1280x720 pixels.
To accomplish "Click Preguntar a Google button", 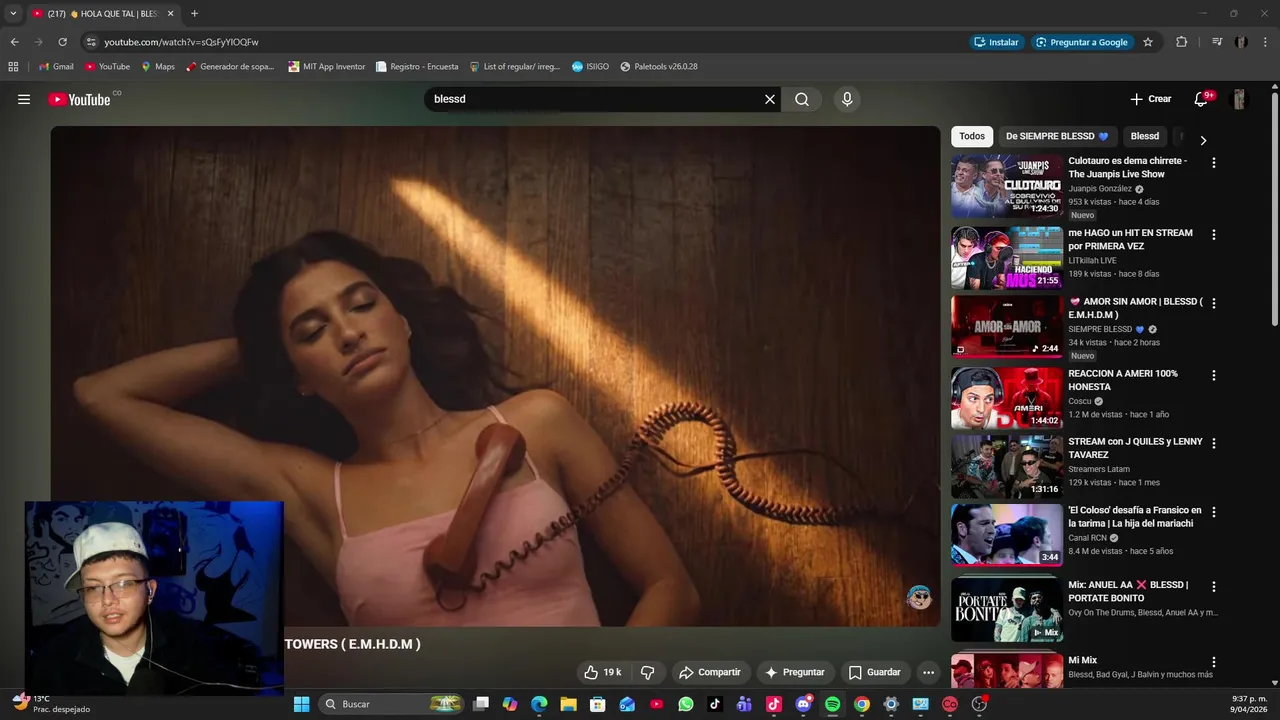I will [x=1082, y=42].
